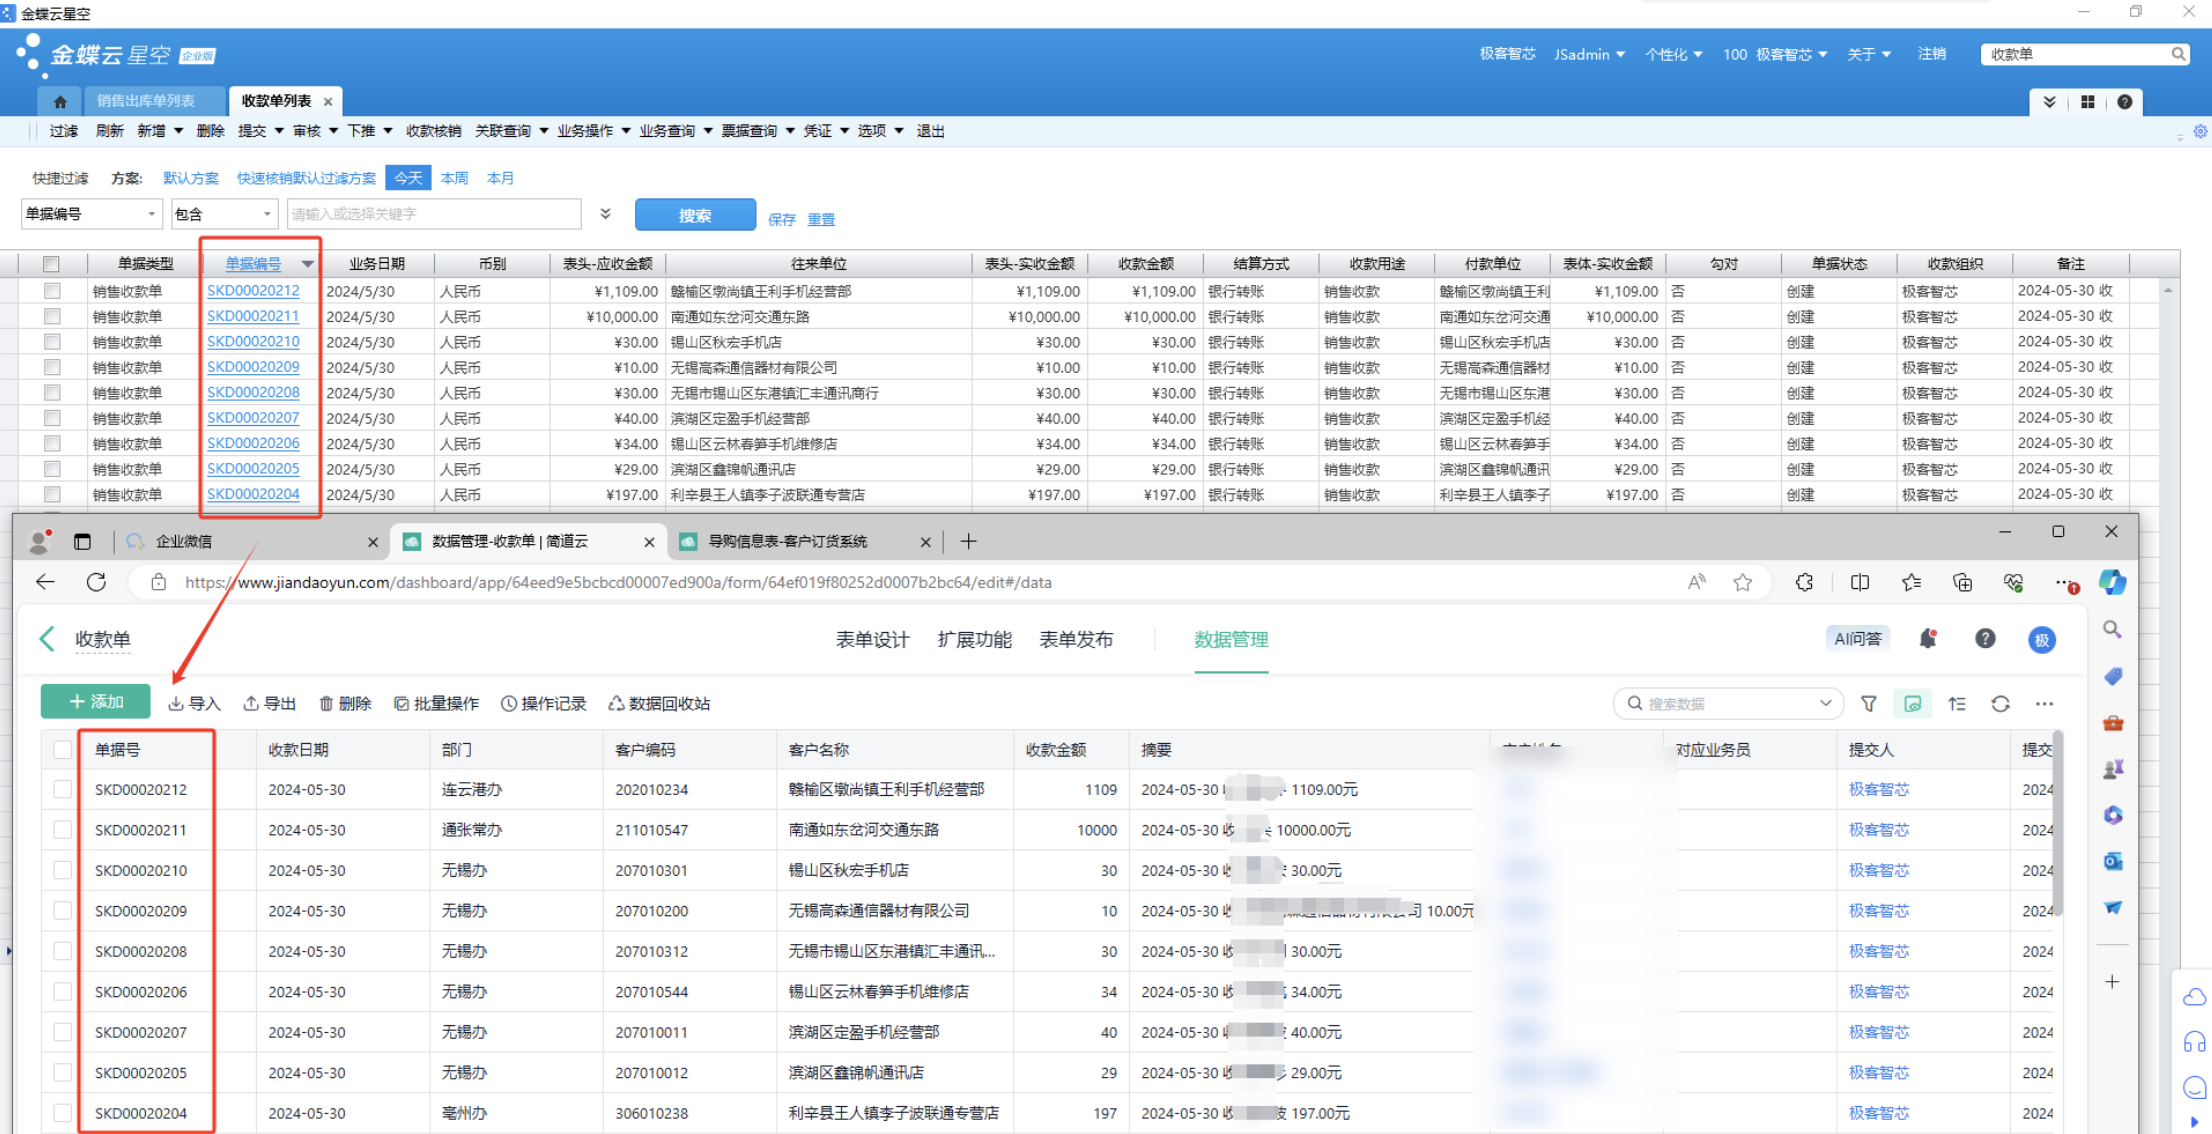This screenshot has width=2212, height=1134.
Task: Open the filter funnel icon in 简道云
Action: point(1868,704)
